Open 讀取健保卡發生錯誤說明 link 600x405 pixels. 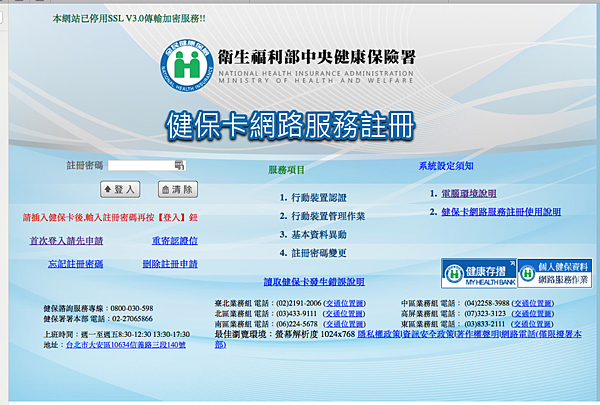click(x=314, y=282)
